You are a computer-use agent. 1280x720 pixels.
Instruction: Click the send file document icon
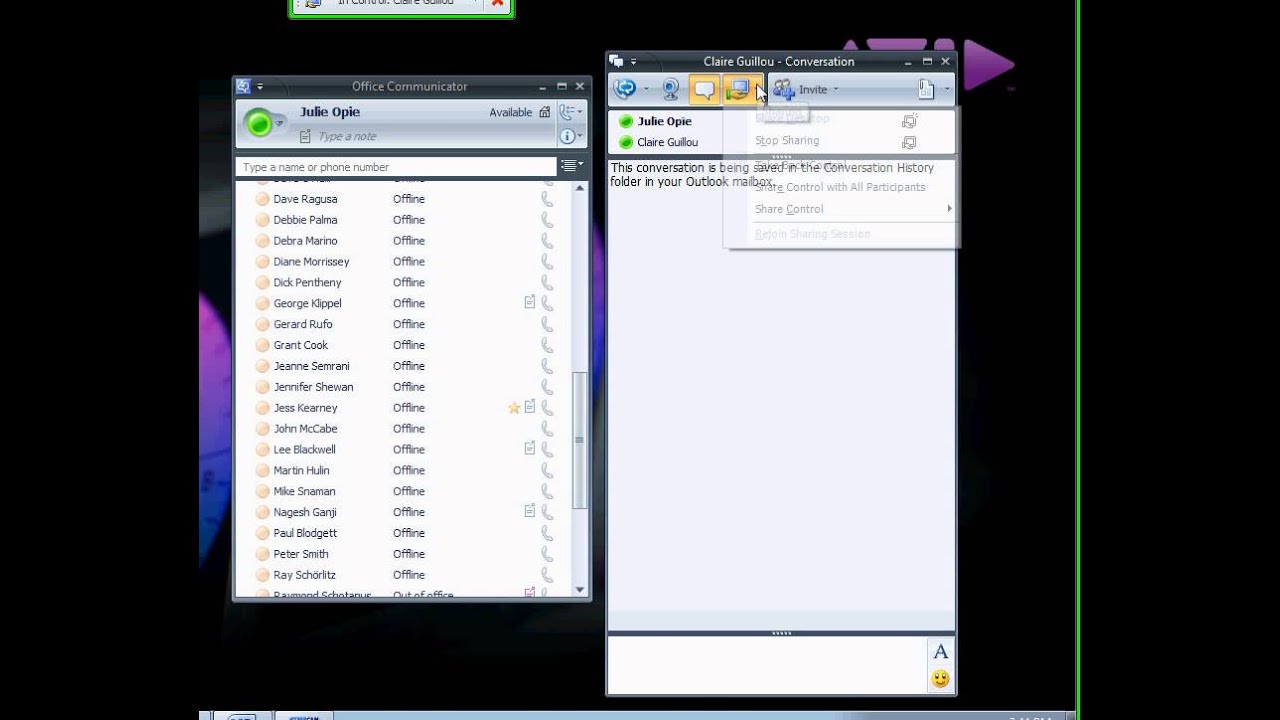coord(926,89)
